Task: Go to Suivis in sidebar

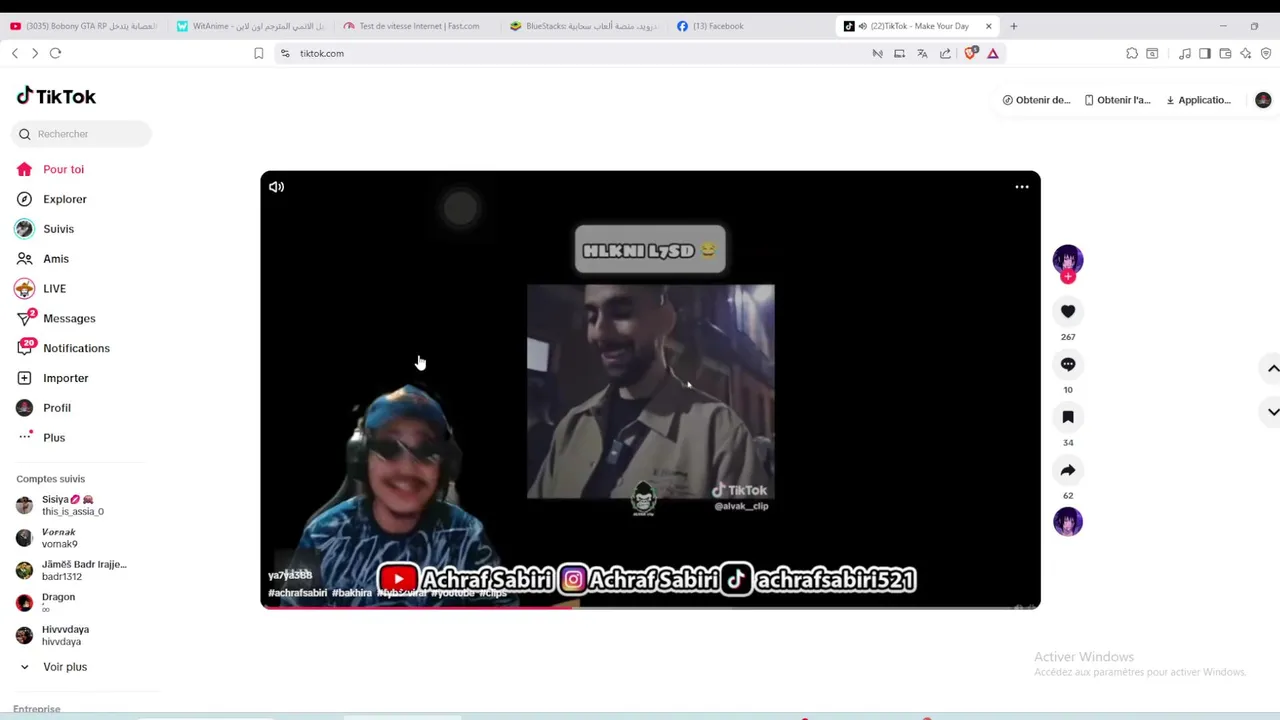Action: pyautogui.click(x=58, y=229)
